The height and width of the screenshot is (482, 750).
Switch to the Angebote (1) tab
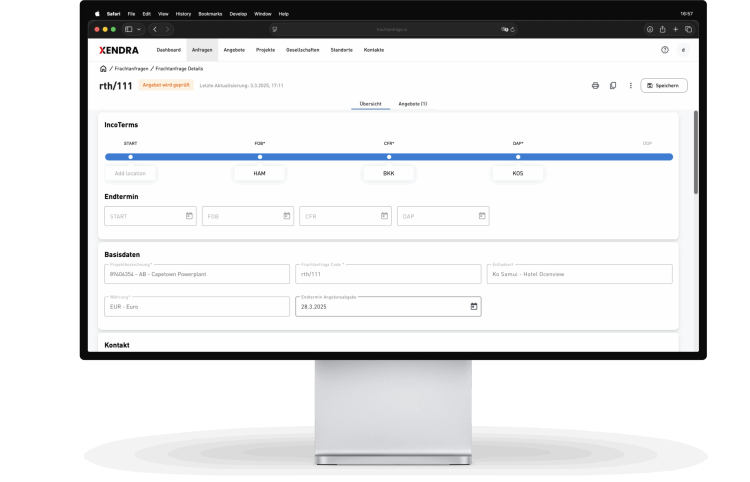[x=412, y=104]
